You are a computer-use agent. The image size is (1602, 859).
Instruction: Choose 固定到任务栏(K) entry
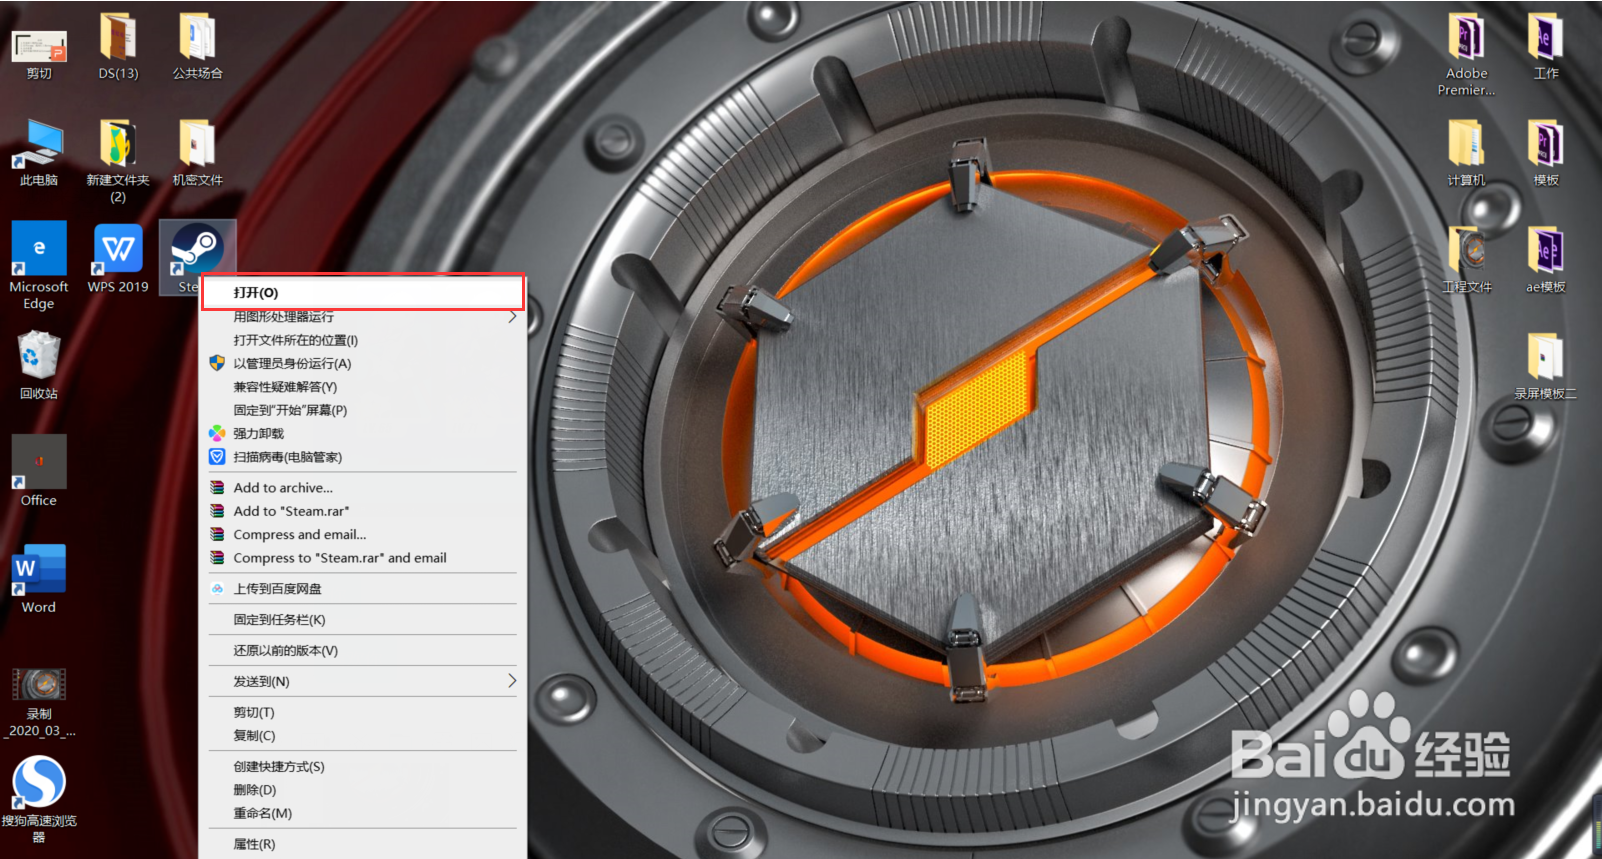coord(363,620)
